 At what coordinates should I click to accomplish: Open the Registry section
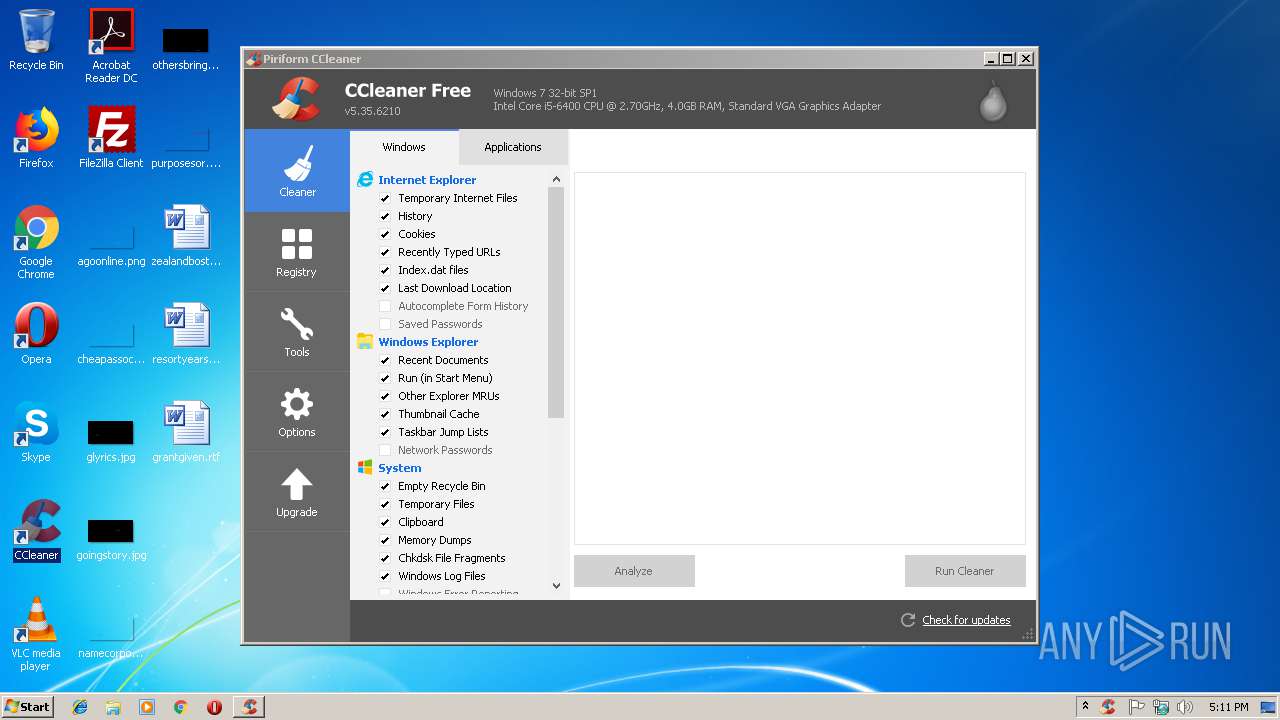coord(297,251)
